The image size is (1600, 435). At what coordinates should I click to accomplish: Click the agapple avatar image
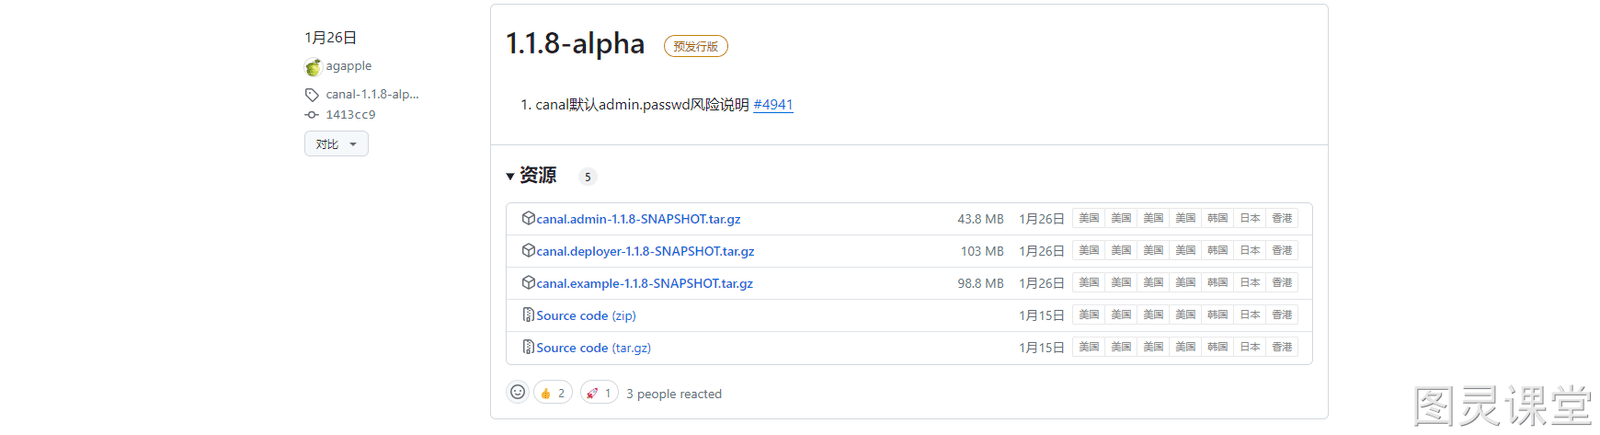pos(313,67)
